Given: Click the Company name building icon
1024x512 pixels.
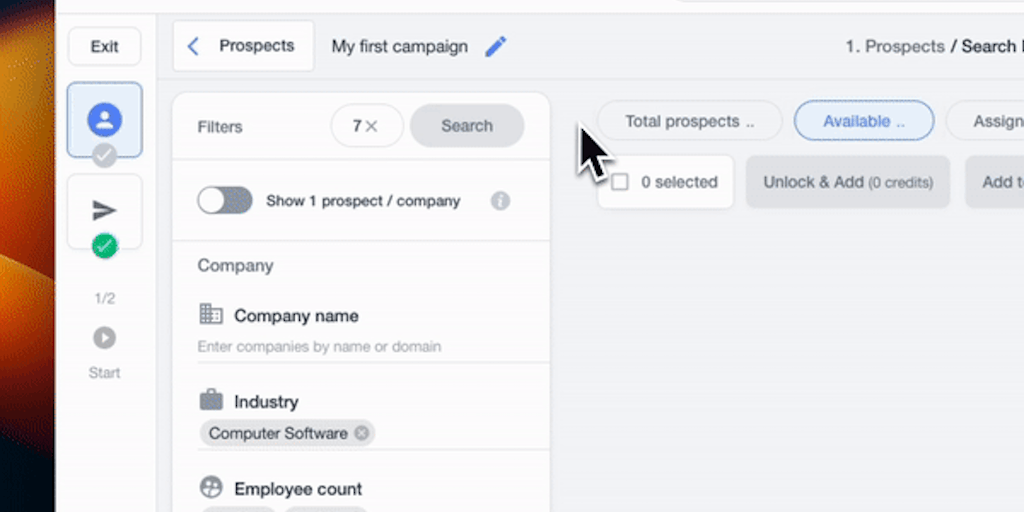Looking at the screenshot, I should pos(211,314).
